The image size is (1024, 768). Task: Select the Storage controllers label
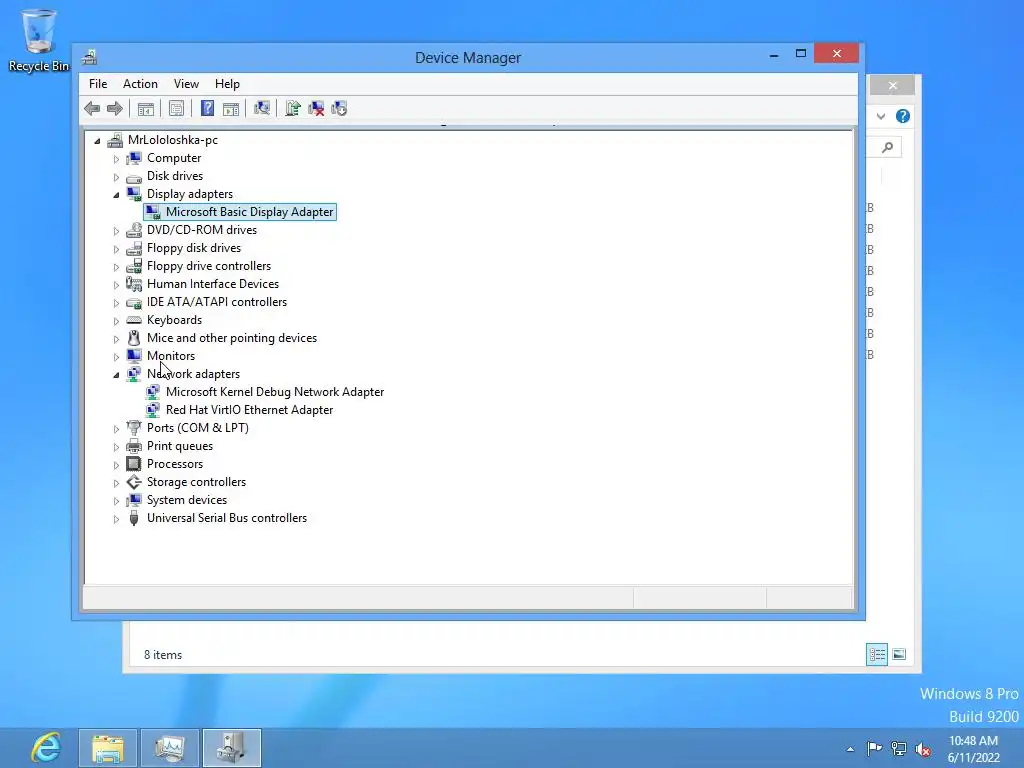[197, 481]
